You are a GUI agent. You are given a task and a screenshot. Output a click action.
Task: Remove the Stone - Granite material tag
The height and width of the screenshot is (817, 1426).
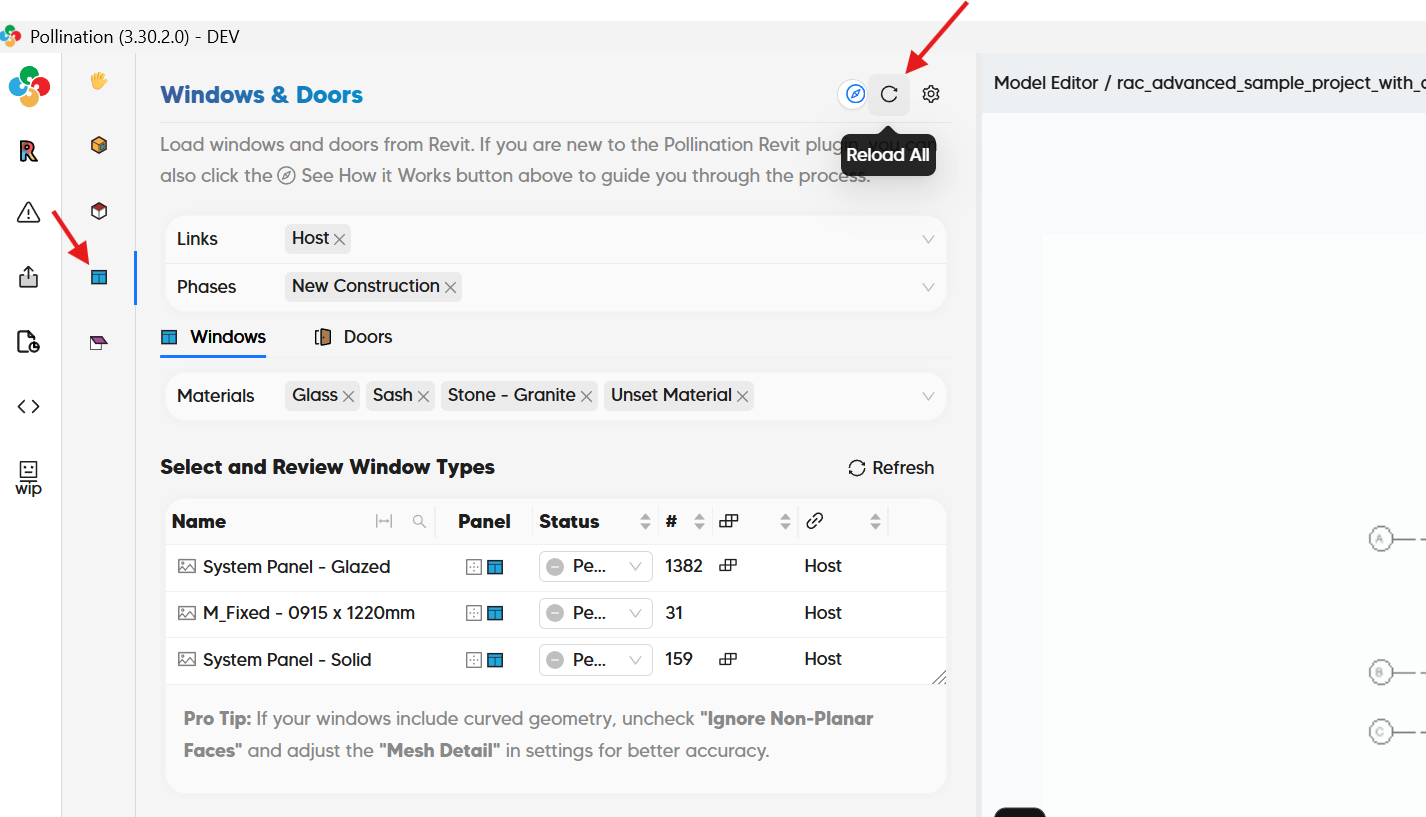pyautogui.click(x=586, y=396)
